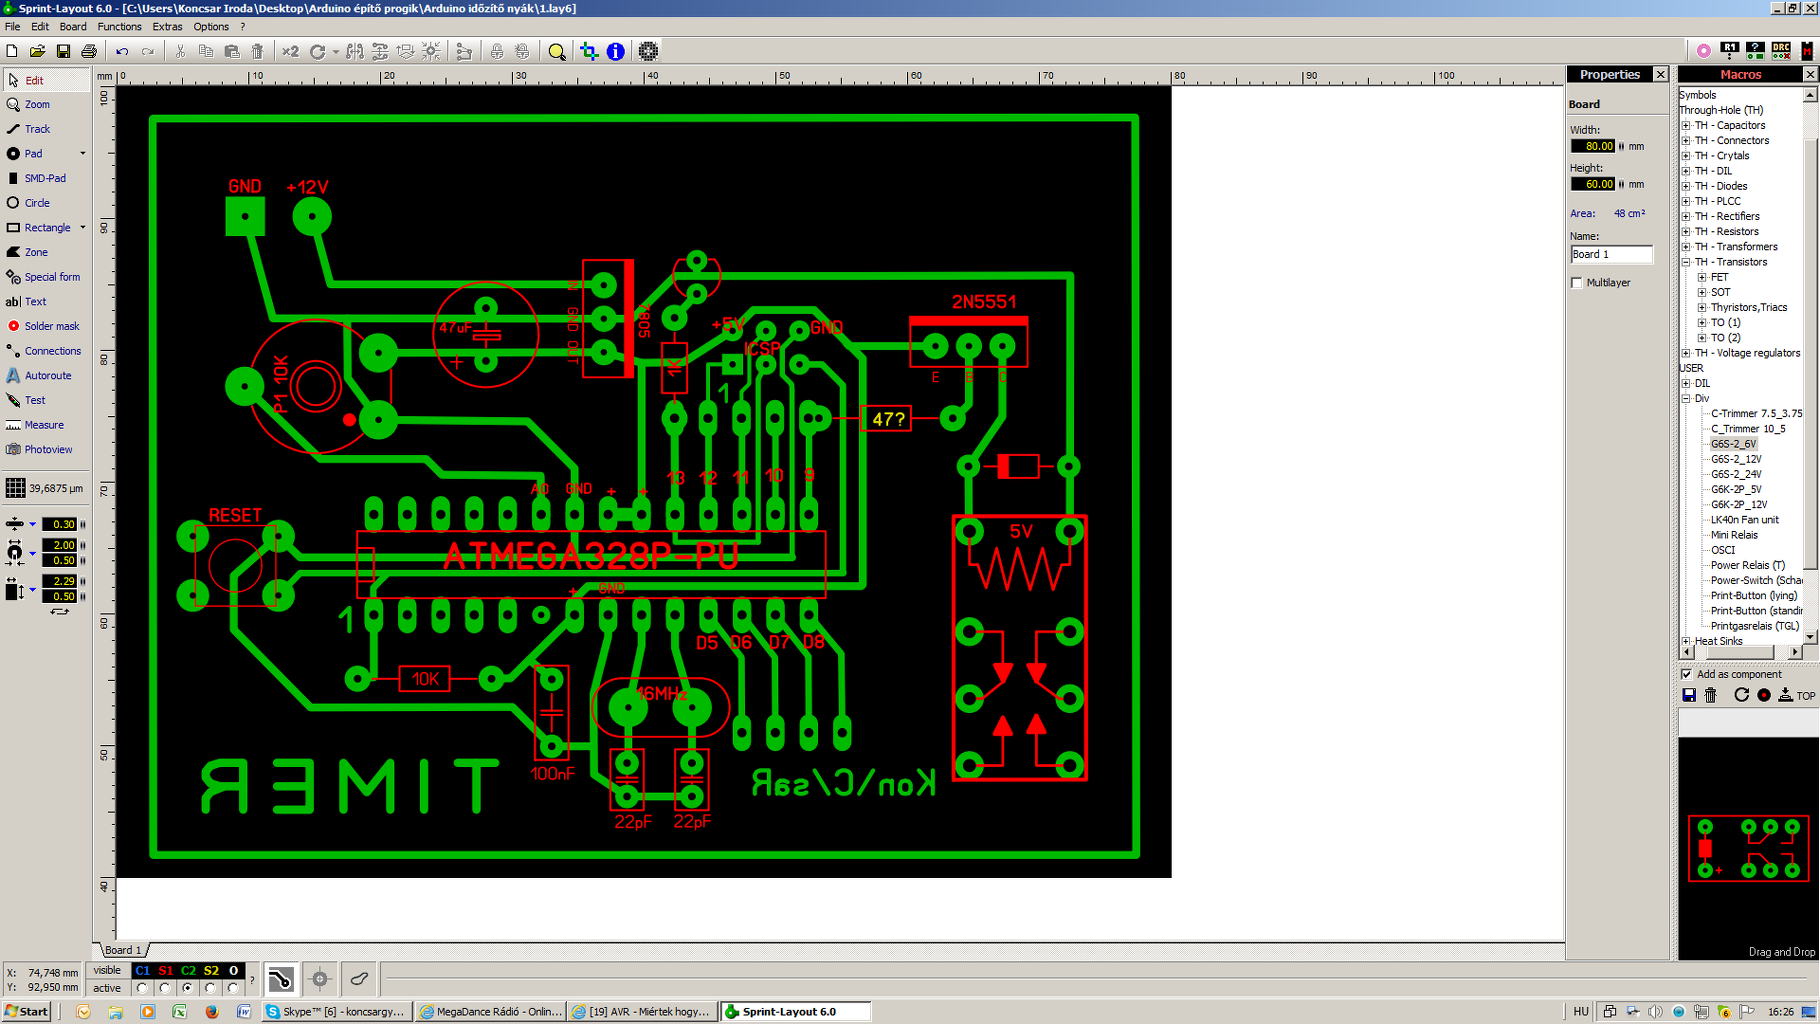The image size is (1820, 1024).
Task: Click the board Width input field
Action: tap(1593, 146)
